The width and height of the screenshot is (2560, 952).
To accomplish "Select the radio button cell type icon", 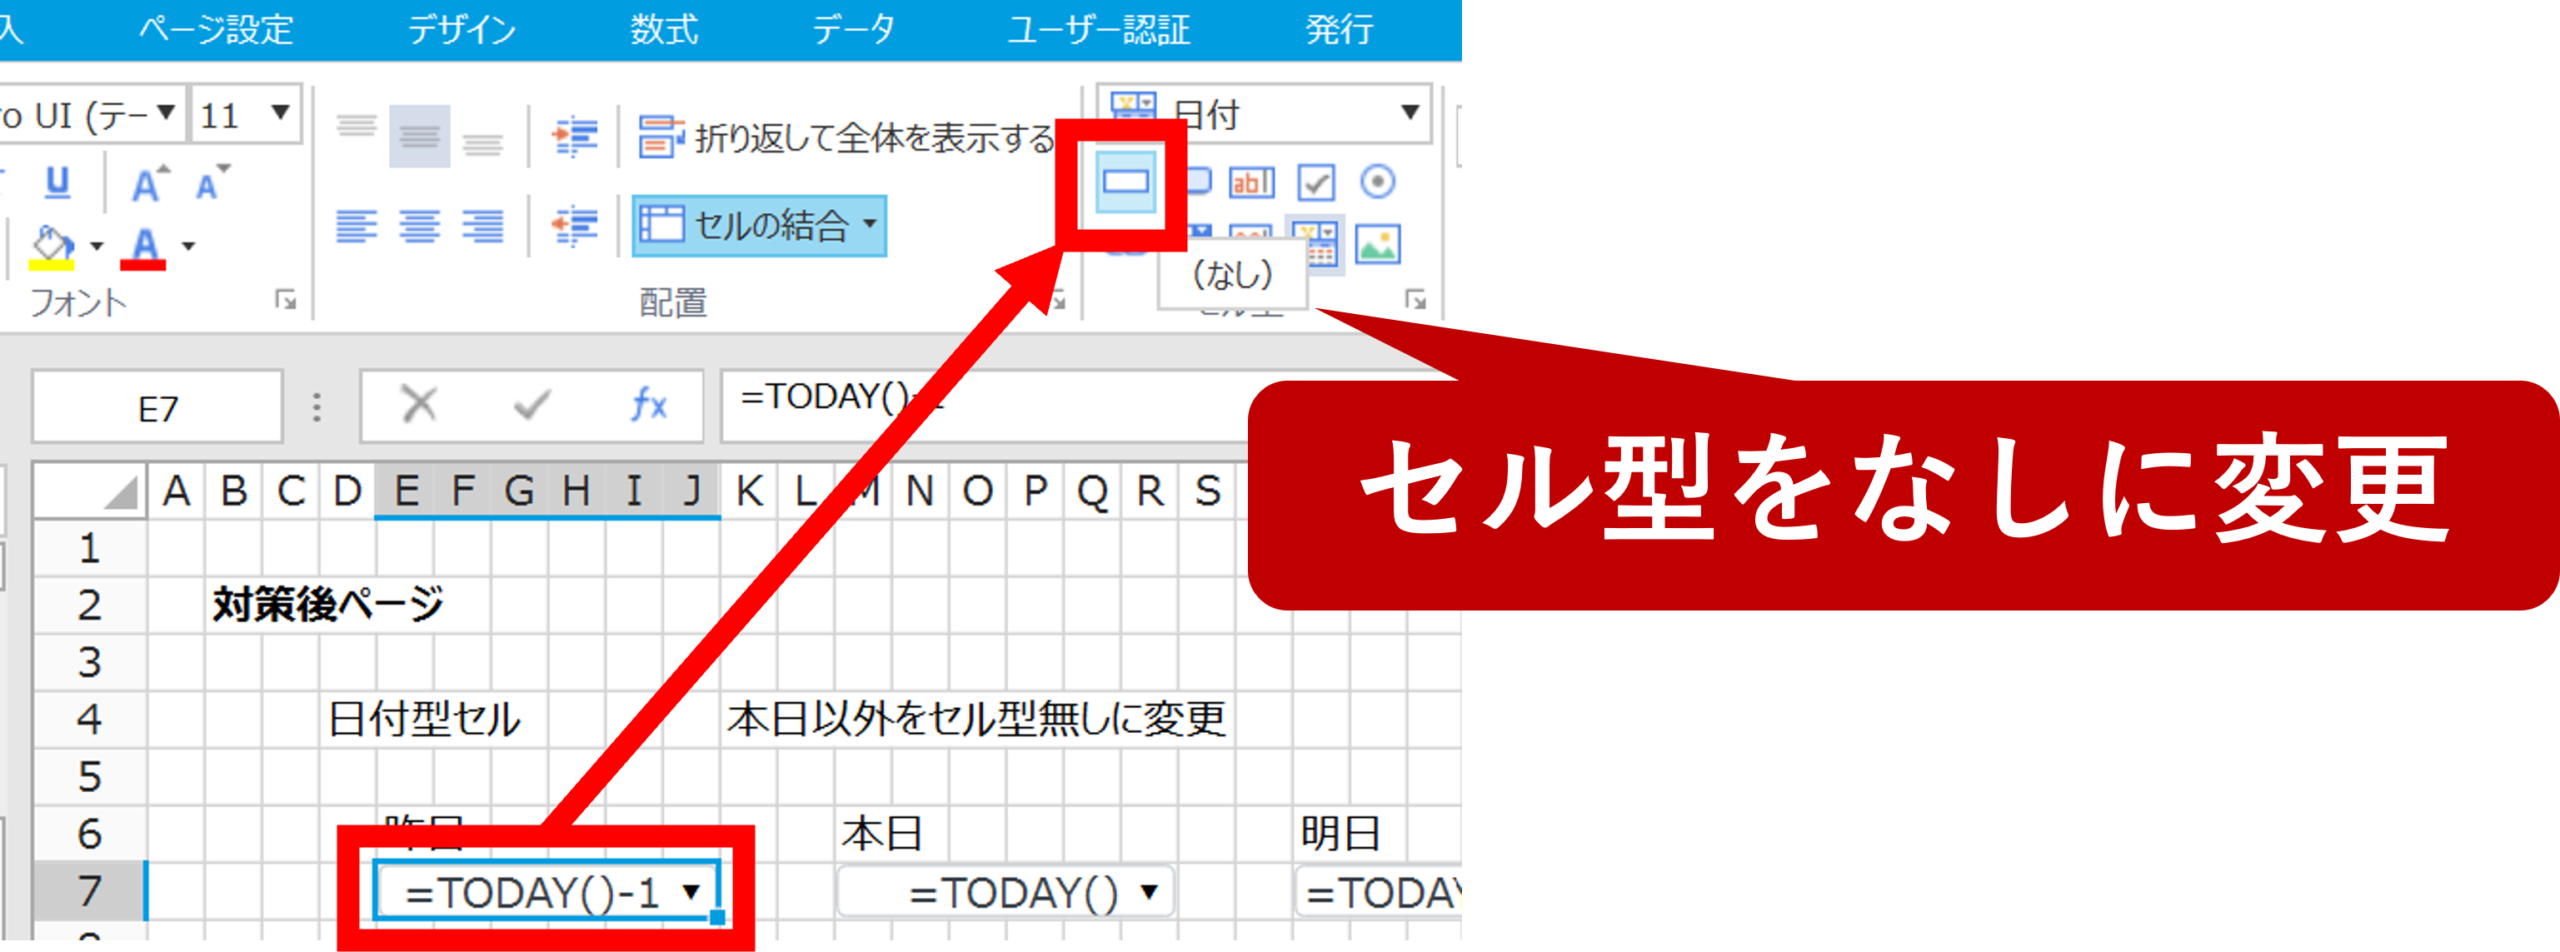I will click(x=1377, y=182).
